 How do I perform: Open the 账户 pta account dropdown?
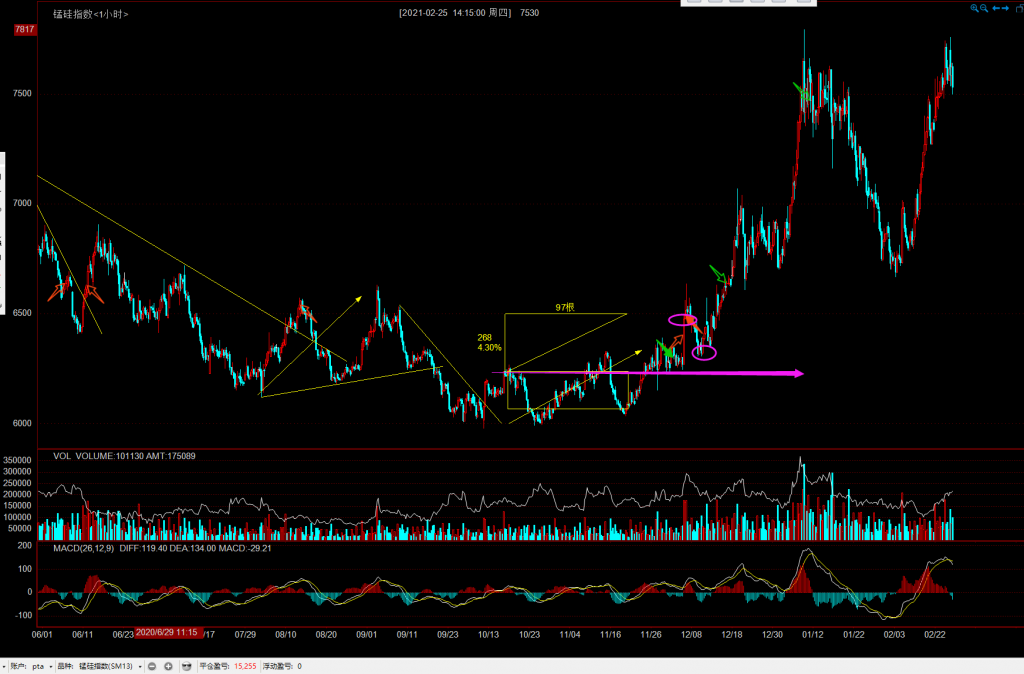point(50,666)
